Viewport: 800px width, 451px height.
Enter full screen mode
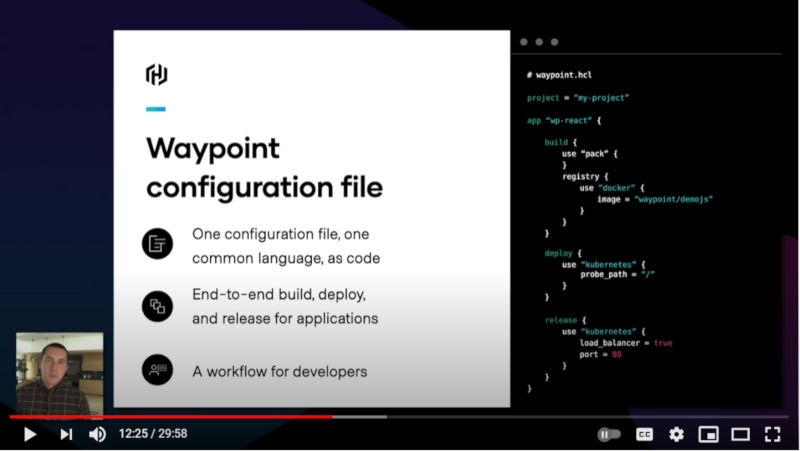point(772,434)
